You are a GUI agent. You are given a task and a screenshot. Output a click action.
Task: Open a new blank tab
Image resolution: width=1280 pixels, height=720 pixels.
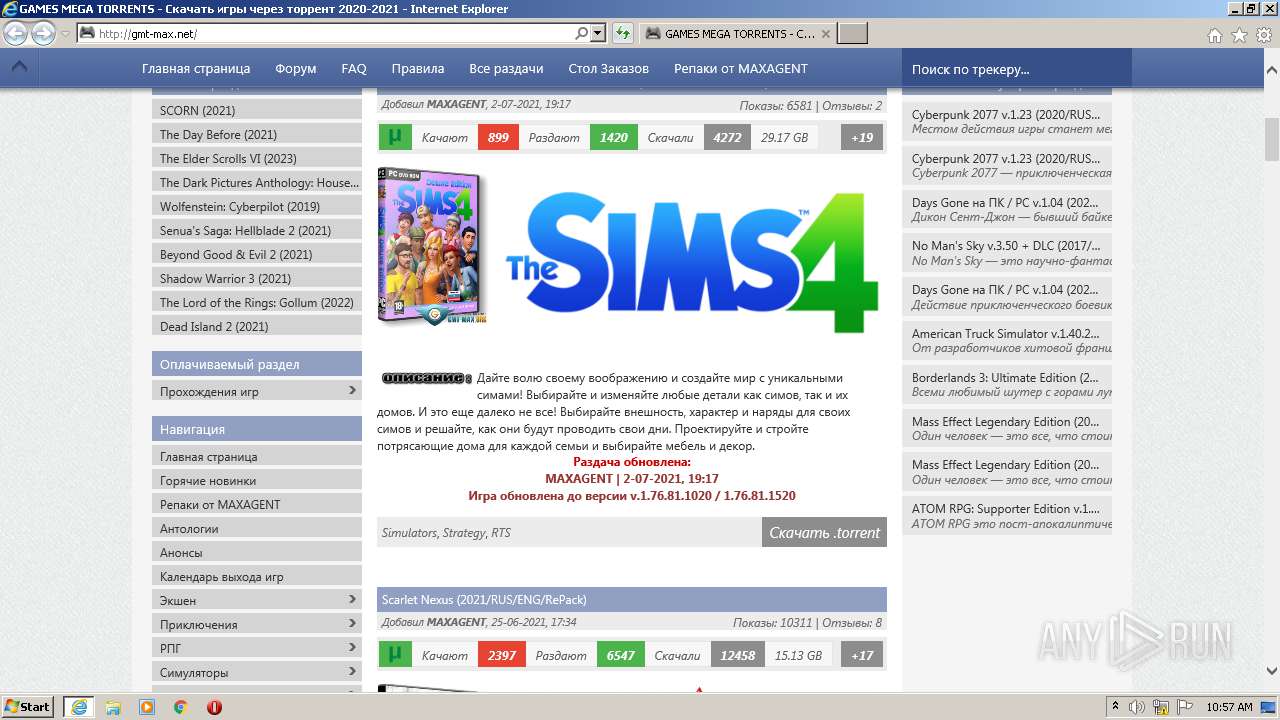click(852, 33)
